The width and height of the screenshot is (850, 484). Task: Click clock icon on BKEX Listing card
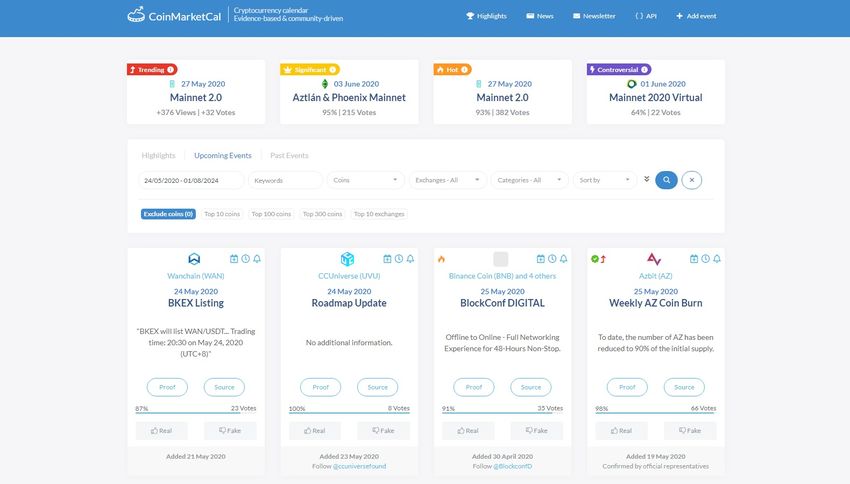click(246, 259)
